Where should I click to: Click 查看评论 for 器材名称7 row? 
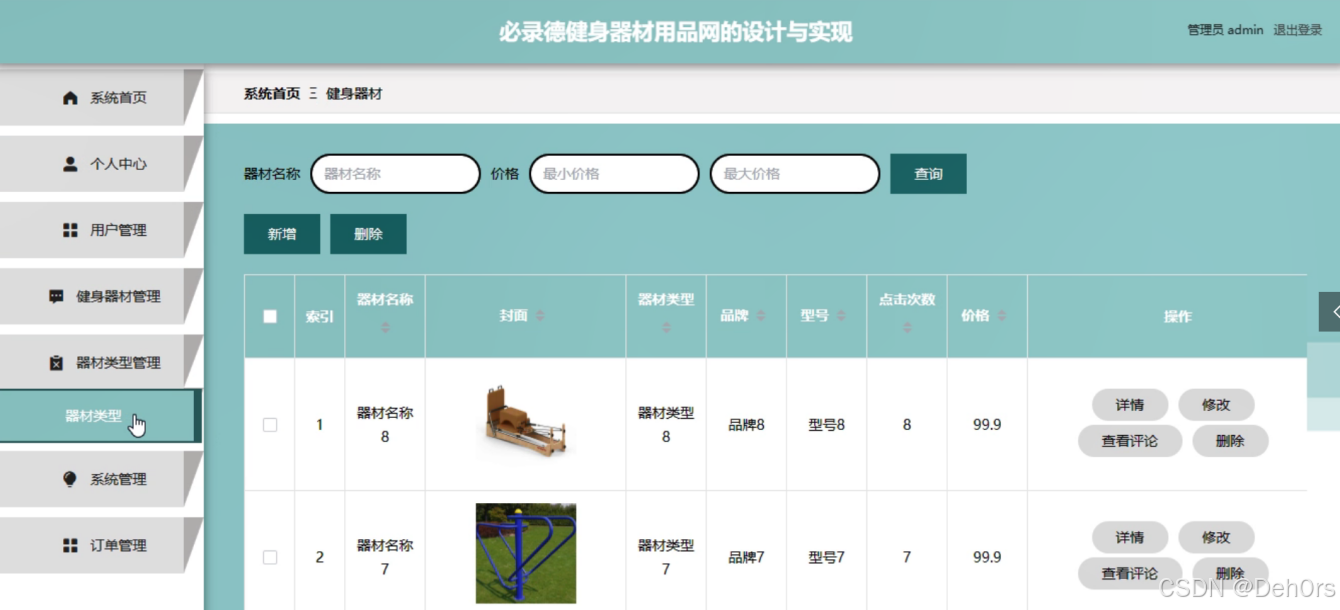tap(1130, 574)
